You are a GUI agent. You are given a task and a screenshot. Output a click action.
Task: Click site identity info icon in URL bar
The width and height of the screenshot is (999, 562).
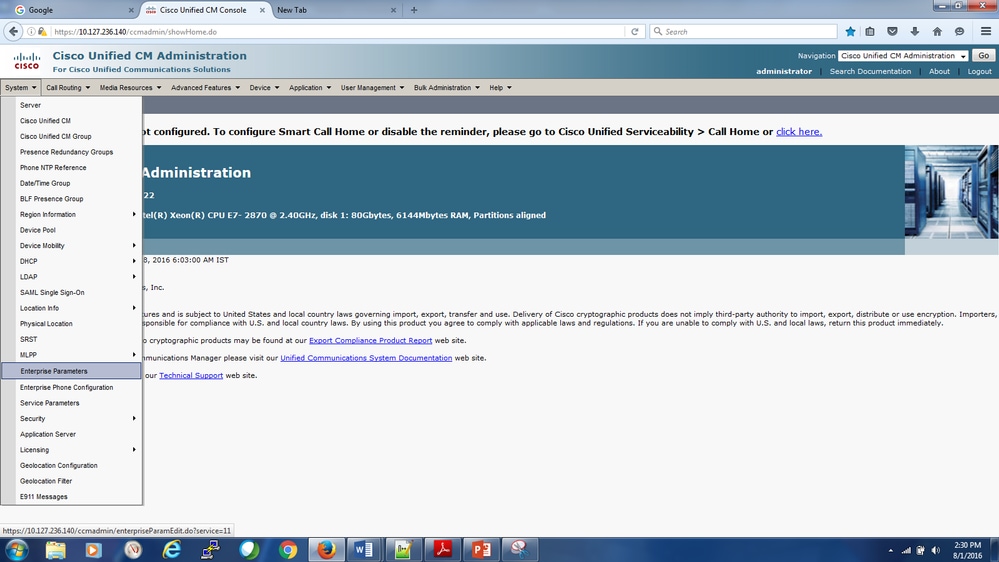(x=31, y=31)
